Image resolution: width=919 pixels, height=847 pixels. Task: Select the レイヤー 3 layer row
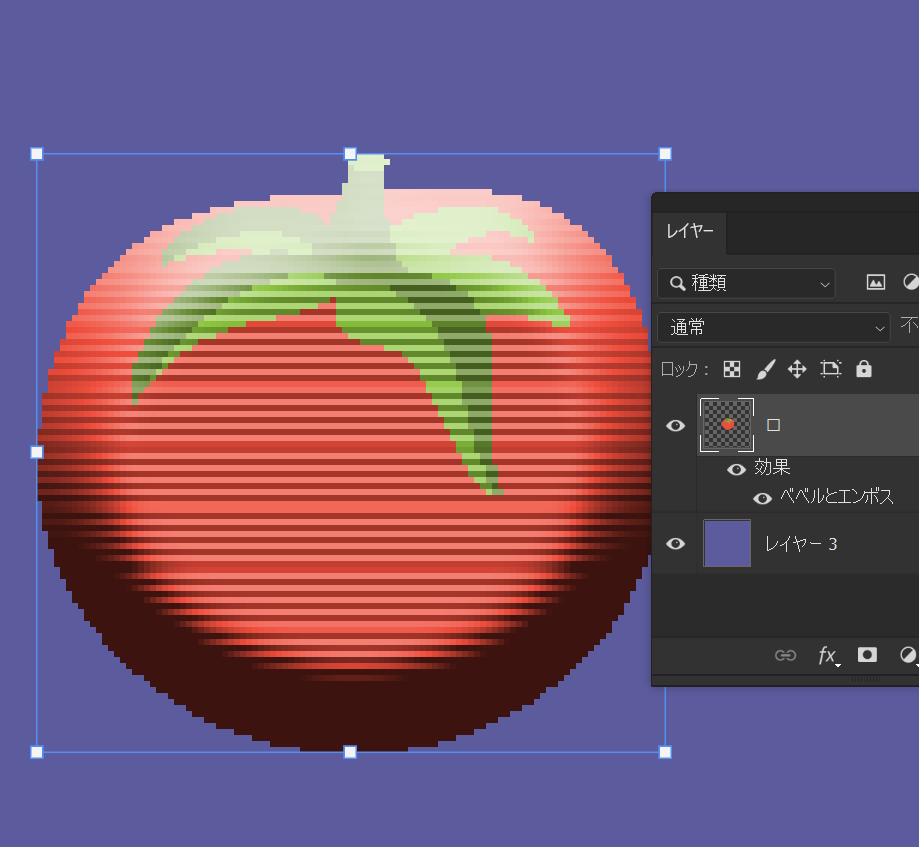840,543
